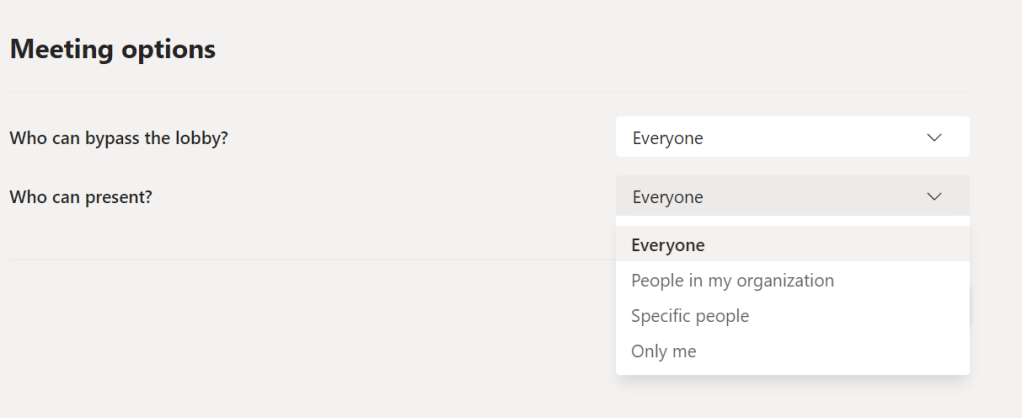Collapse the "Who can present?" dropdown
Viewport: 1022px width, 418px height.
(792, 197)
